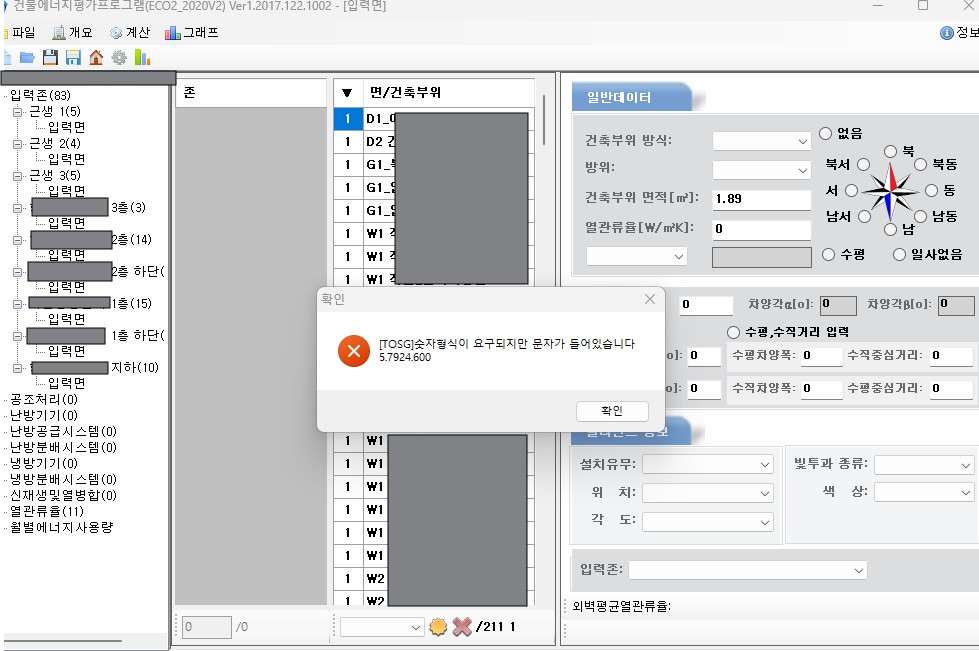Click the bar chart graph toolbar icon
This screenshot has height=651, width=979.
coord(142,57)
